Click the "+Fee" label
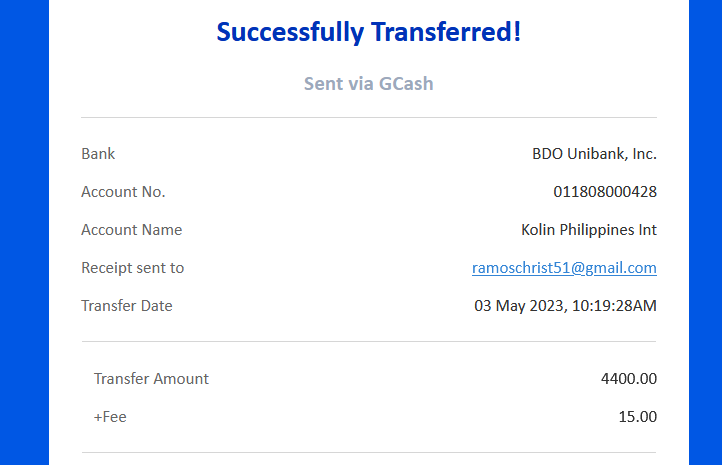Screen dimensions: 722x465 (x=110, y=417)
